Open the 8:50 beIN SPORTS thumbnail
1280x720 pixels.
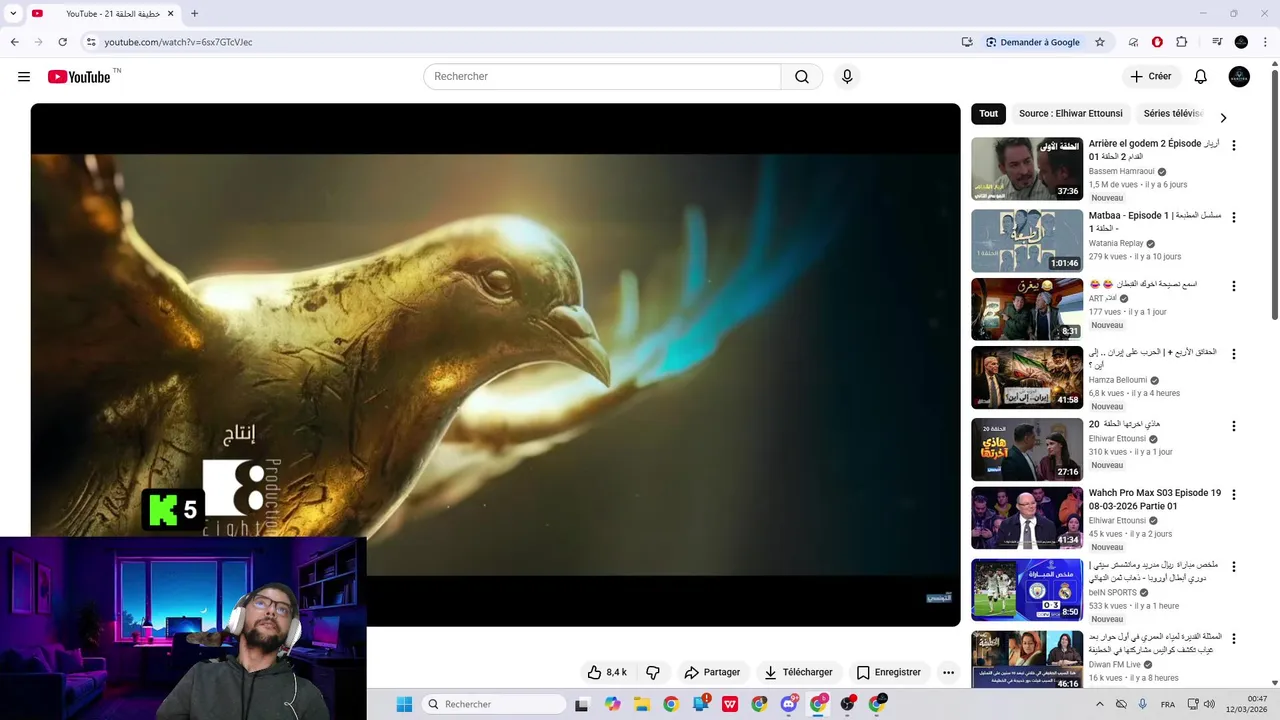pyautogui.click(x=1027, y=589)
